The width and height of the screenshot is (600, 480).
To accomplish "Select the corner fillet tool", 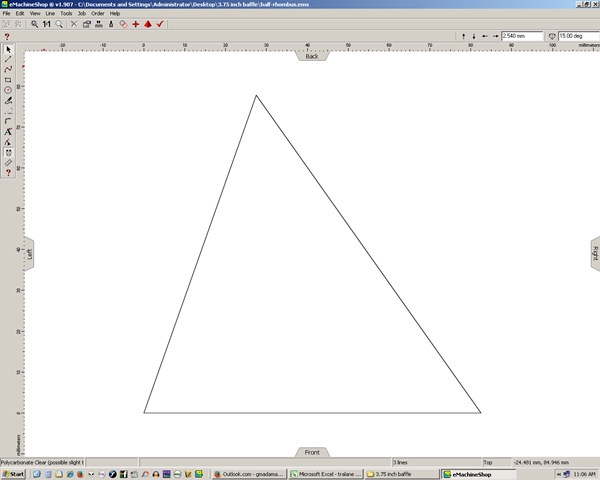I will [8, 121].
